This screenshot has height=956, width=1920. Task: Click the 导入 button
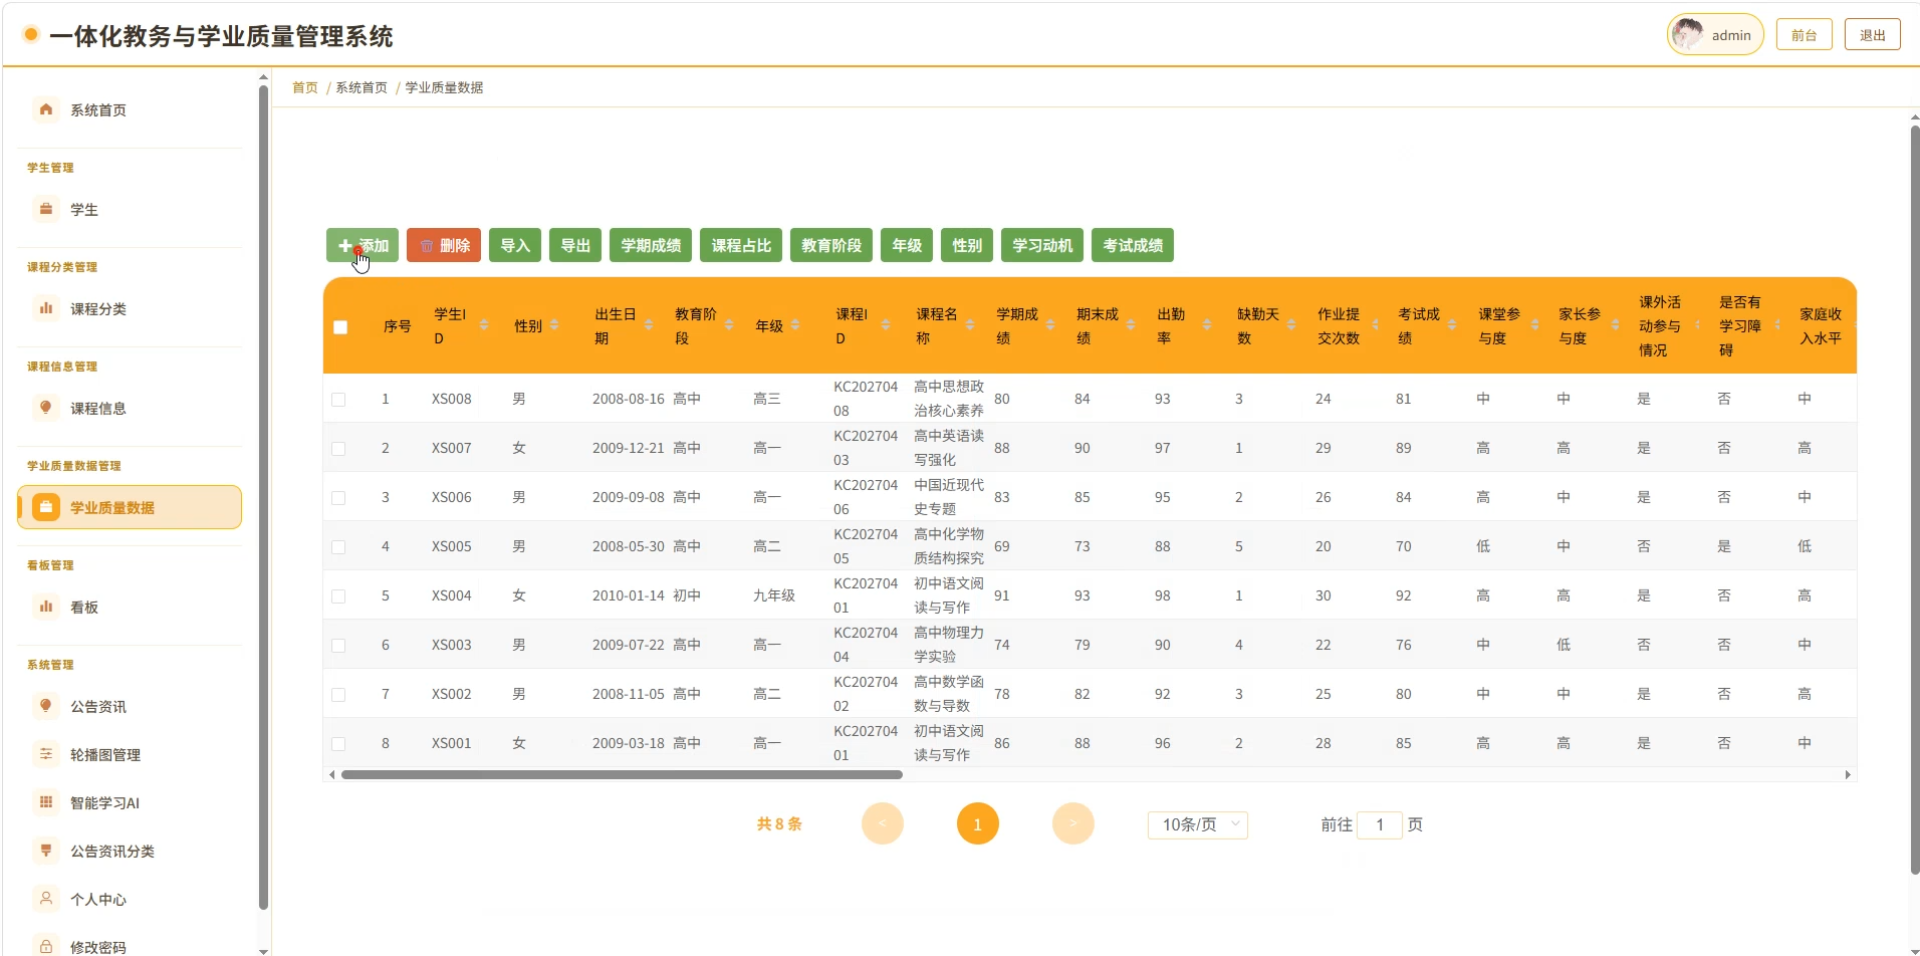pos(515,245)
